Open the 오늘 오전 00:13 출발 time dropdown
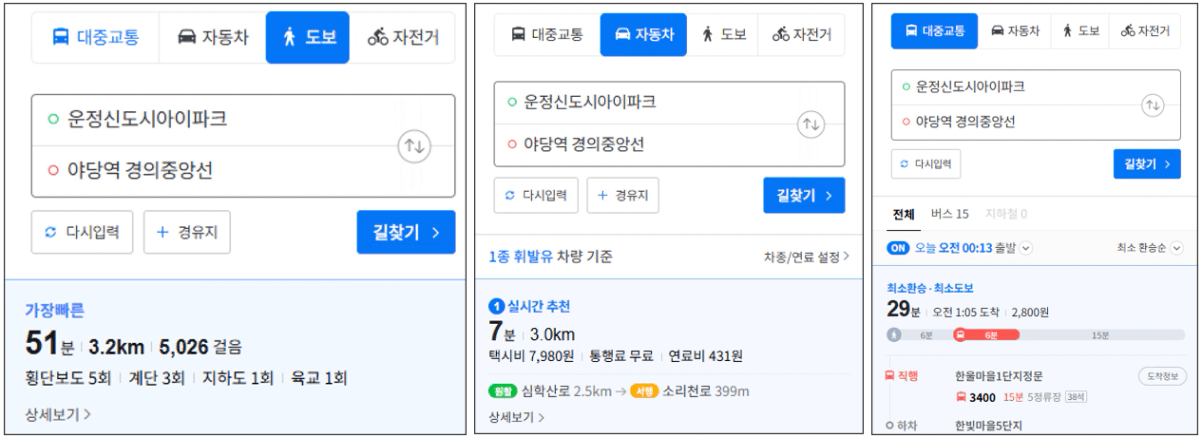The width and height of the screenshot is (1202, 438). tap(1026, 248)
